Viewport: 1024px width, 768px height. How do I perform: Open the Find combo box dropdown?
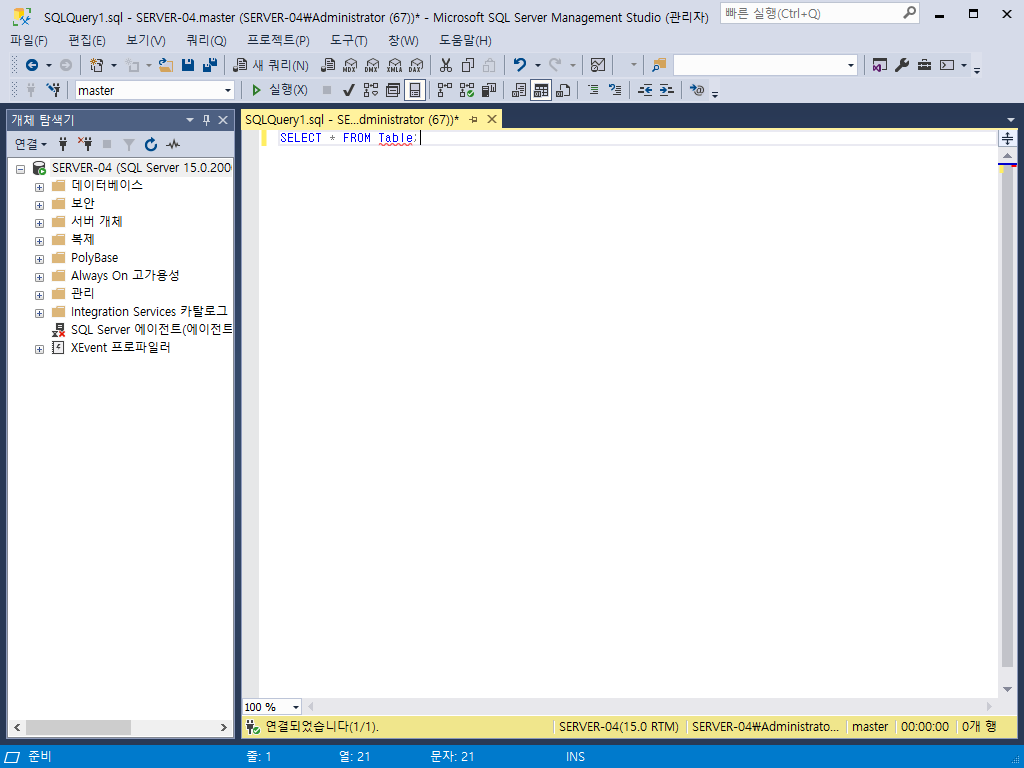[x=850, y=65]
